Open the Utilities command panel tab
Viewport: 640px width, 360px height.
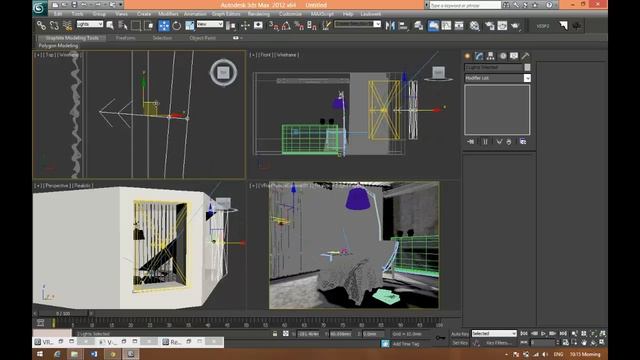(x=525, y=56)
